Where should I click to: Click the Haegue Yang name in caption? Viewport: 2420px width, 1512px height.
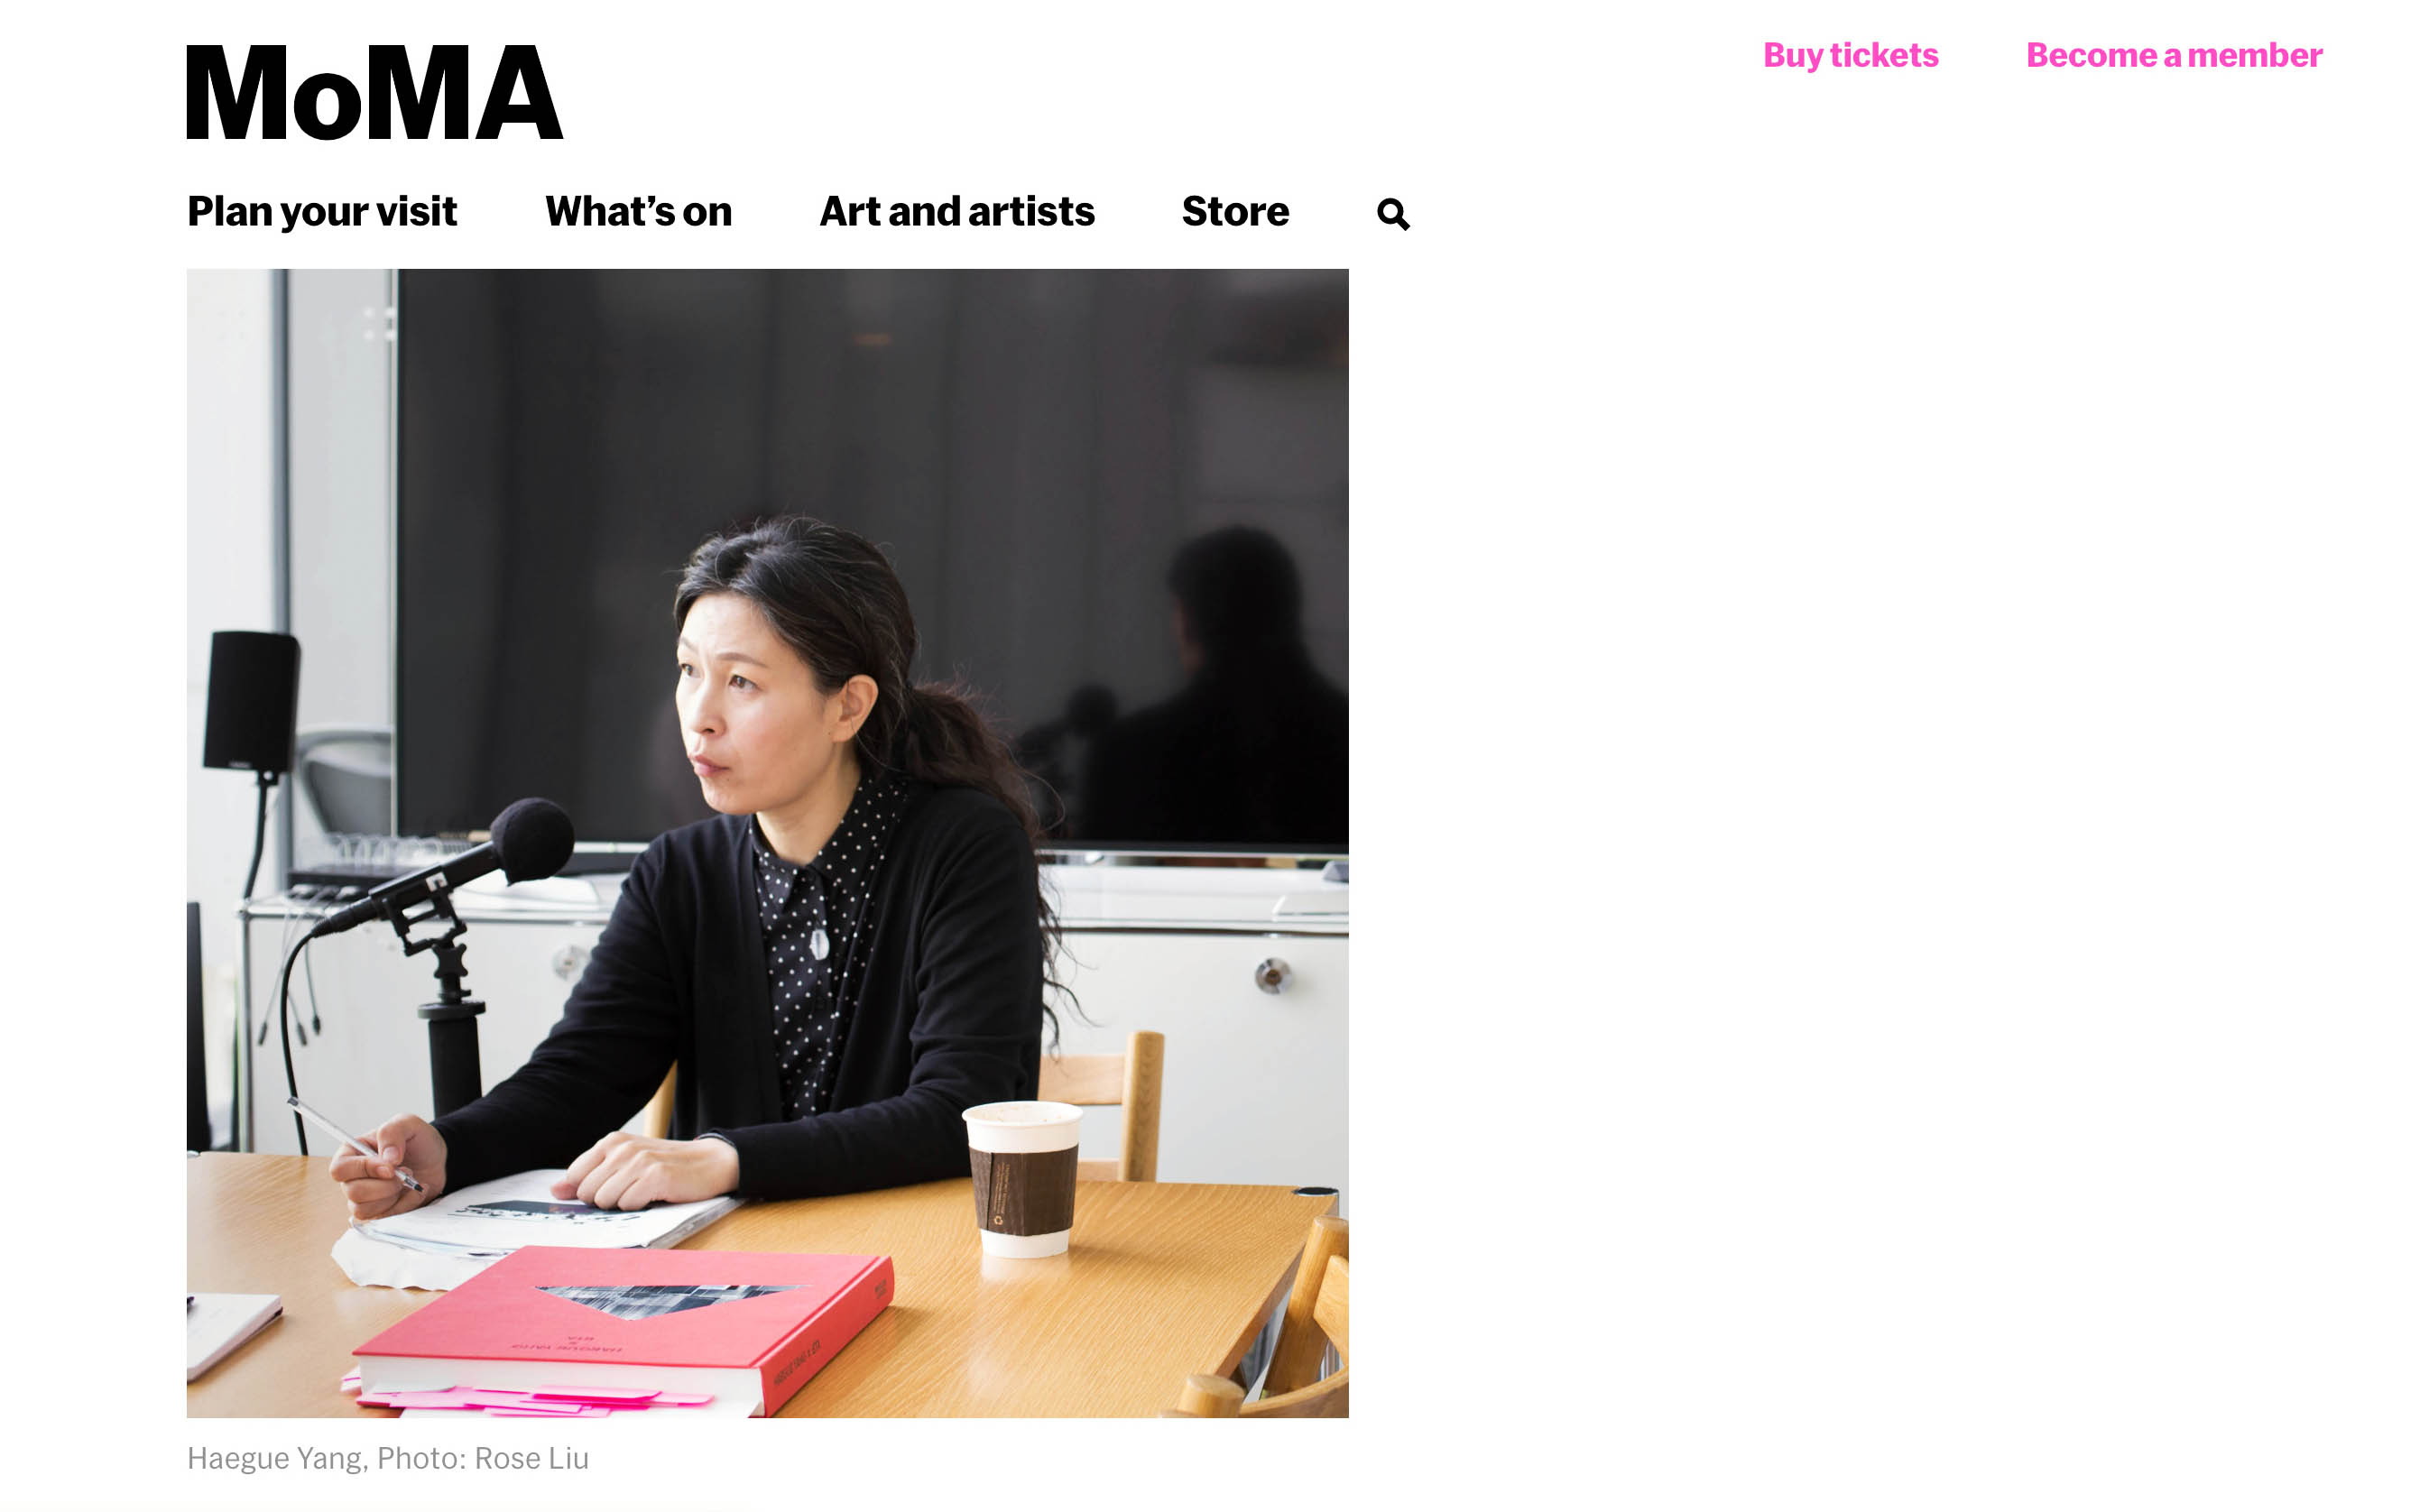click(275, 1458)
